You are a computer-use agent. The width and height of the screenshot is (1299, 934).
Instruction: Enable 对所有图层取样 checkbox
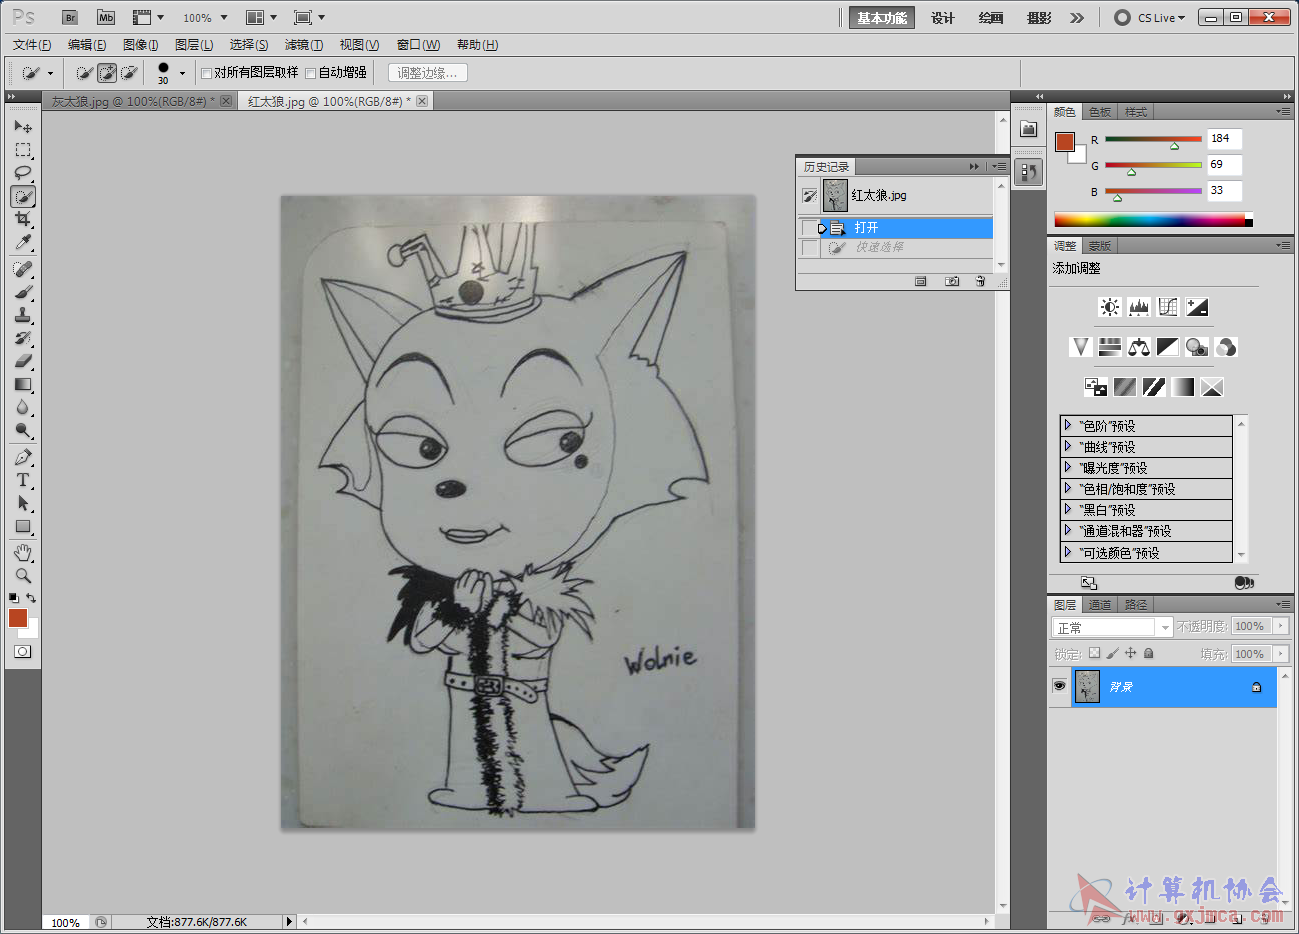click(x=206, y=73)
